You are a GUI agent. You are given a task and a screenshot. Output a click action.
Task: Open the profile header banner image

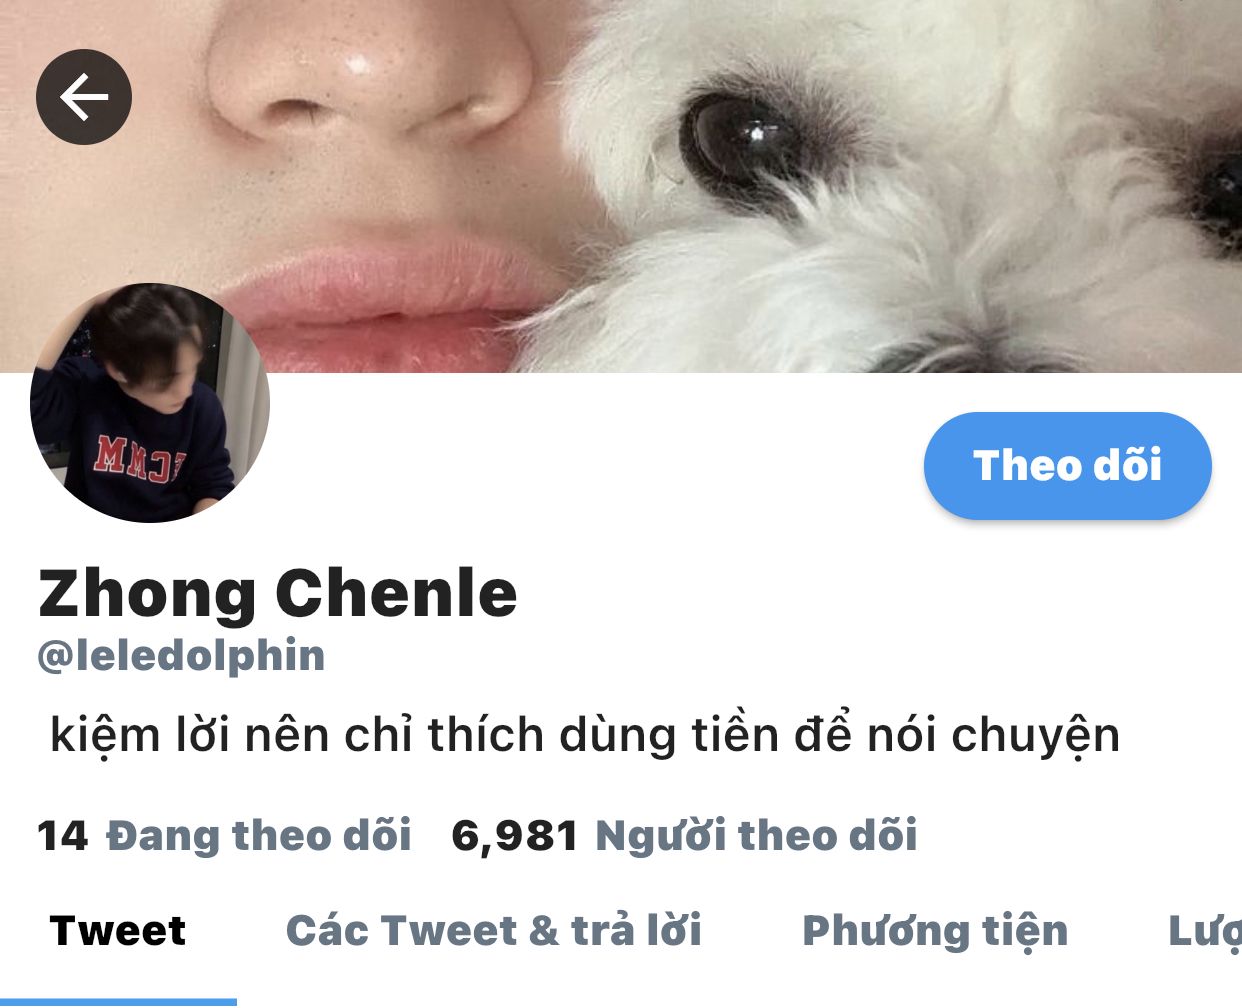click(621, 186)
